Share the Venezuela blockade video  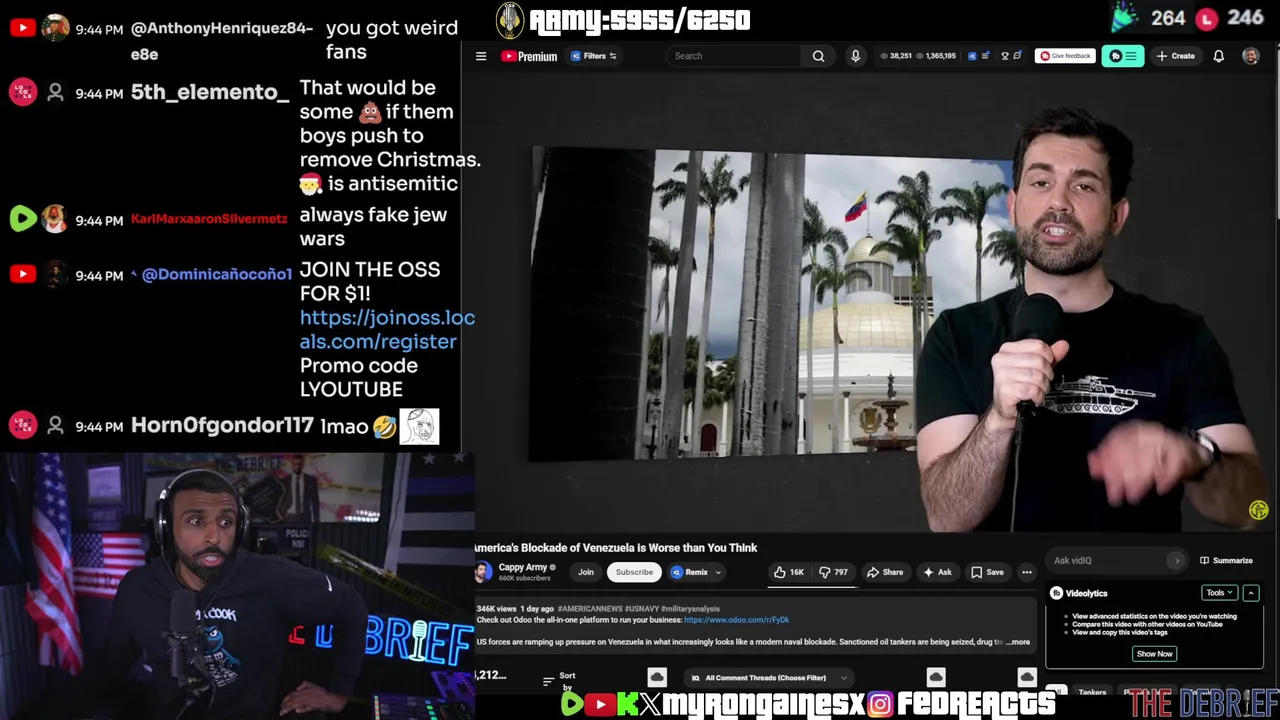(x=885, y=572)
